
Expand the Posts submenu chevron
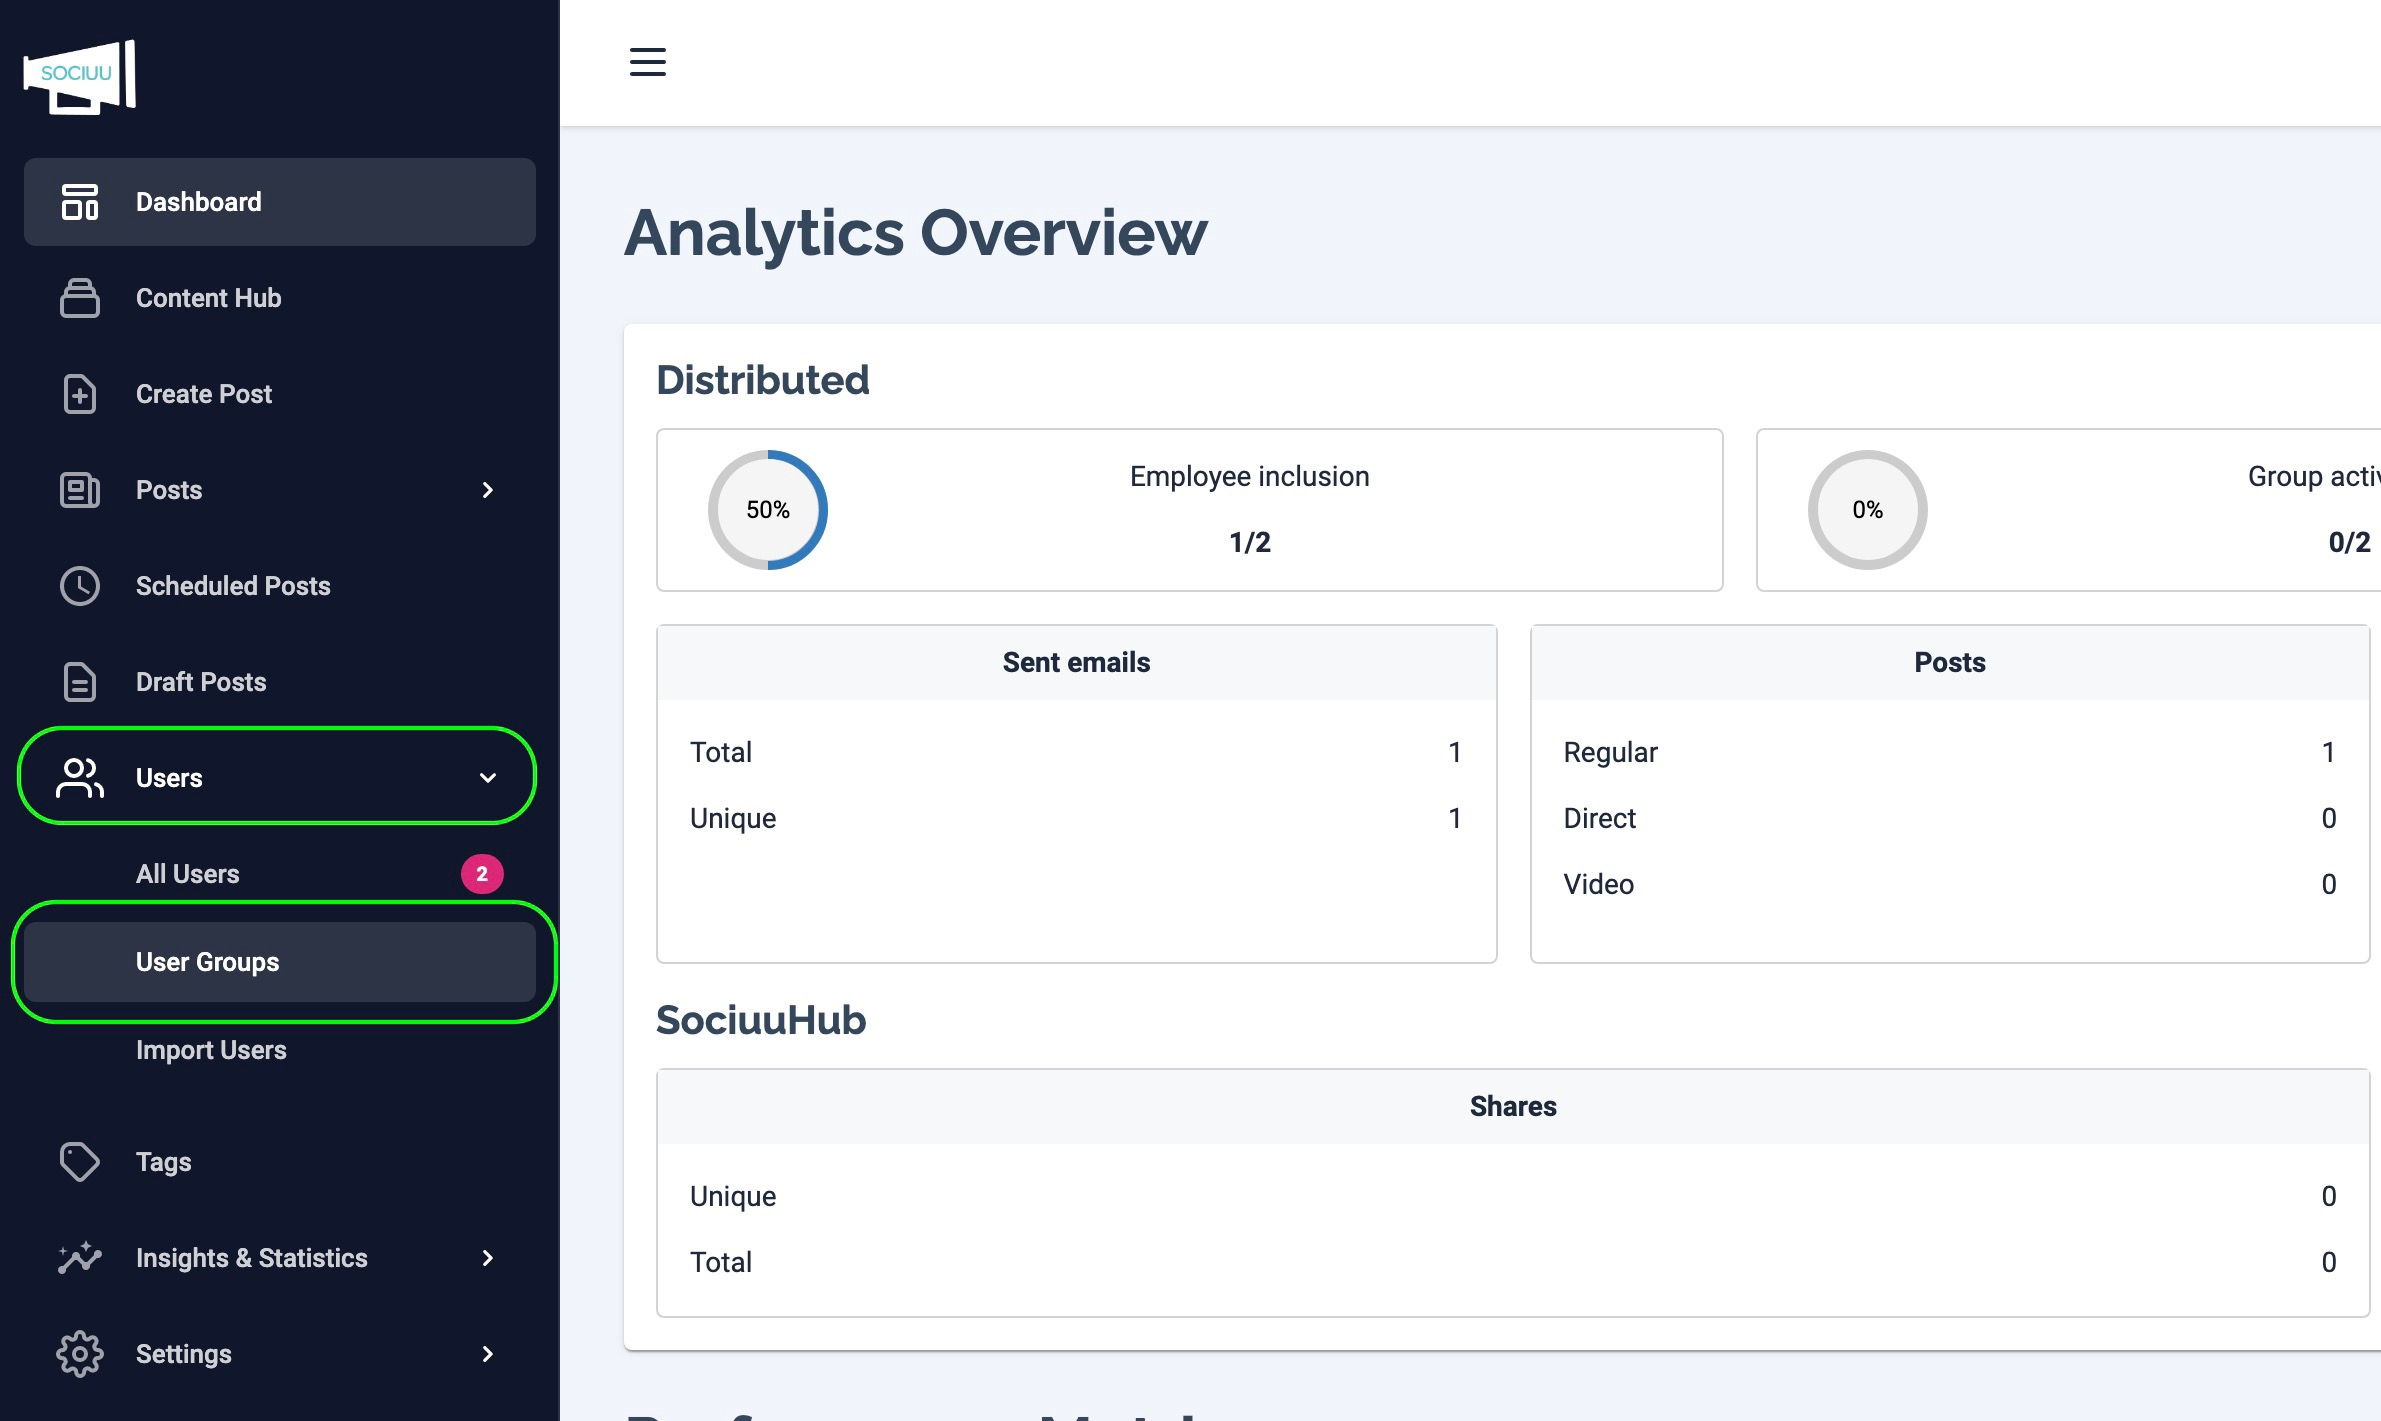click(488, 490)
